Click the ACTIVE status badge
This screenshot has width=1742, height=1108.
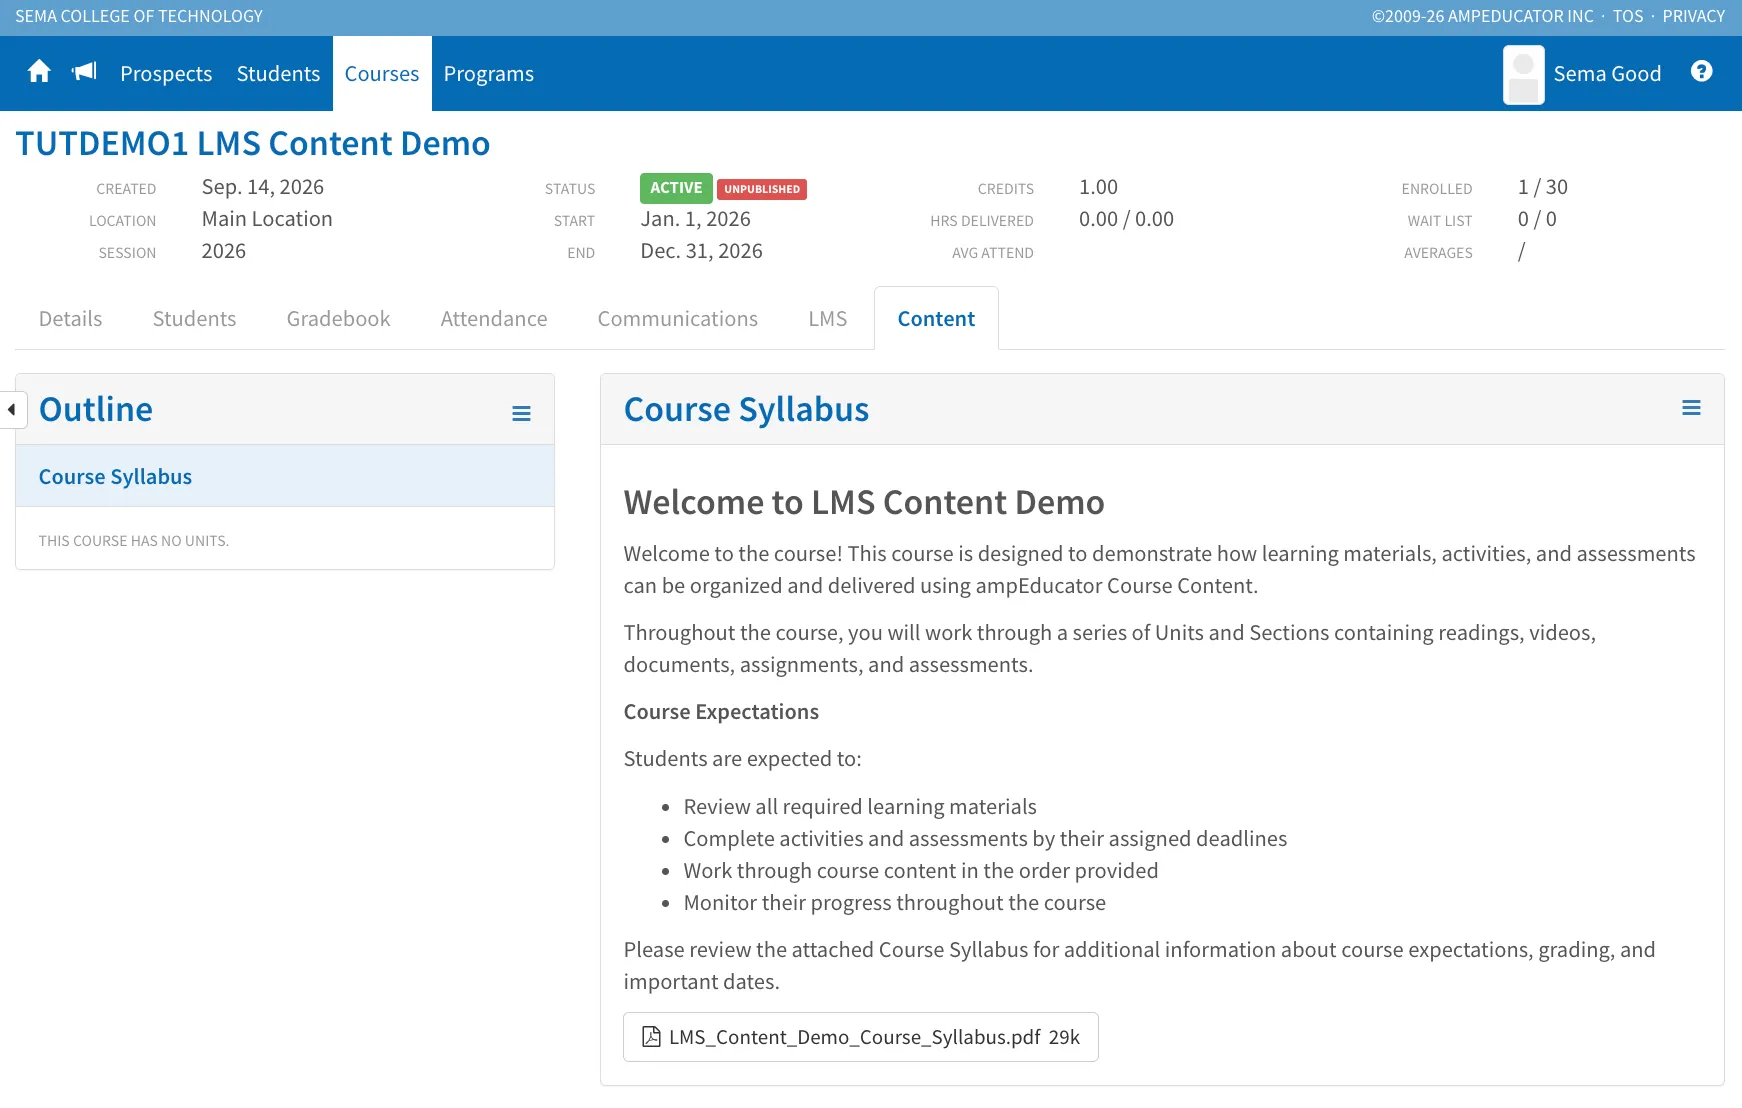tap(676, 188)
